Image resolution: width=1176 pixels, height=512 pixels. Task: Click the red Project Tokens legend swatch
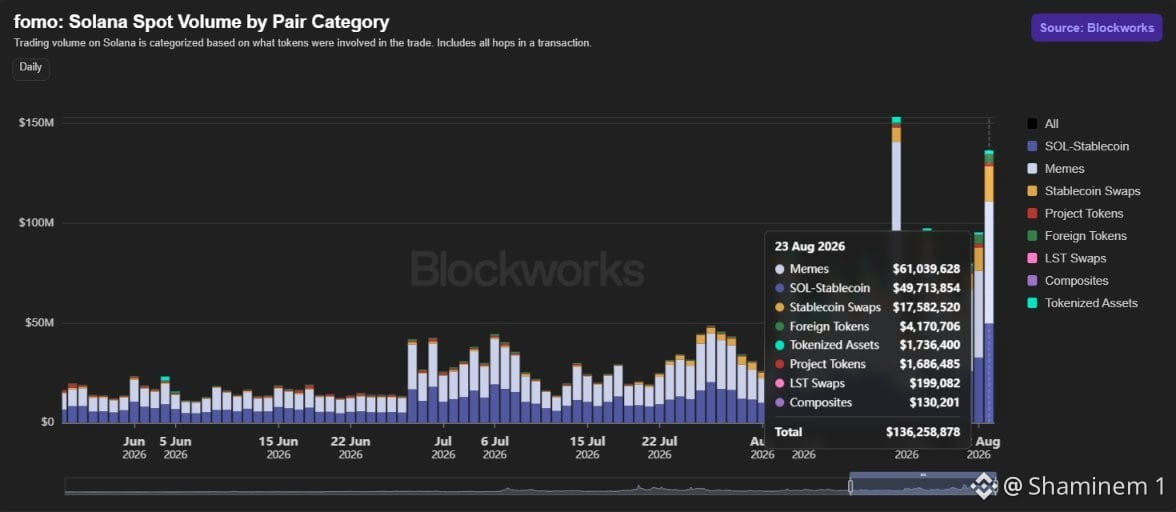[x=1032, y=214]
